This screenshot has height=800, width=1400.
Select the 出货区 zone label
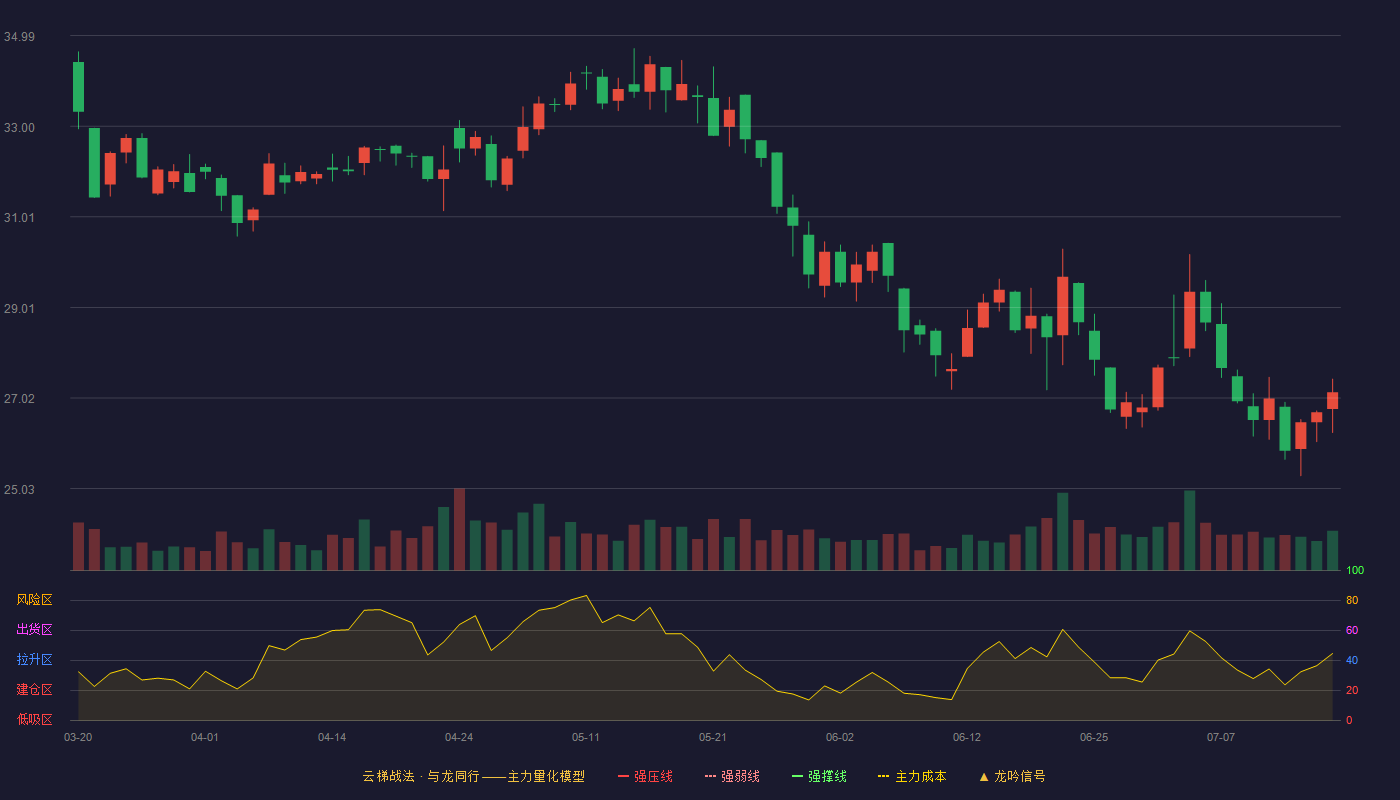coord(34,630)
